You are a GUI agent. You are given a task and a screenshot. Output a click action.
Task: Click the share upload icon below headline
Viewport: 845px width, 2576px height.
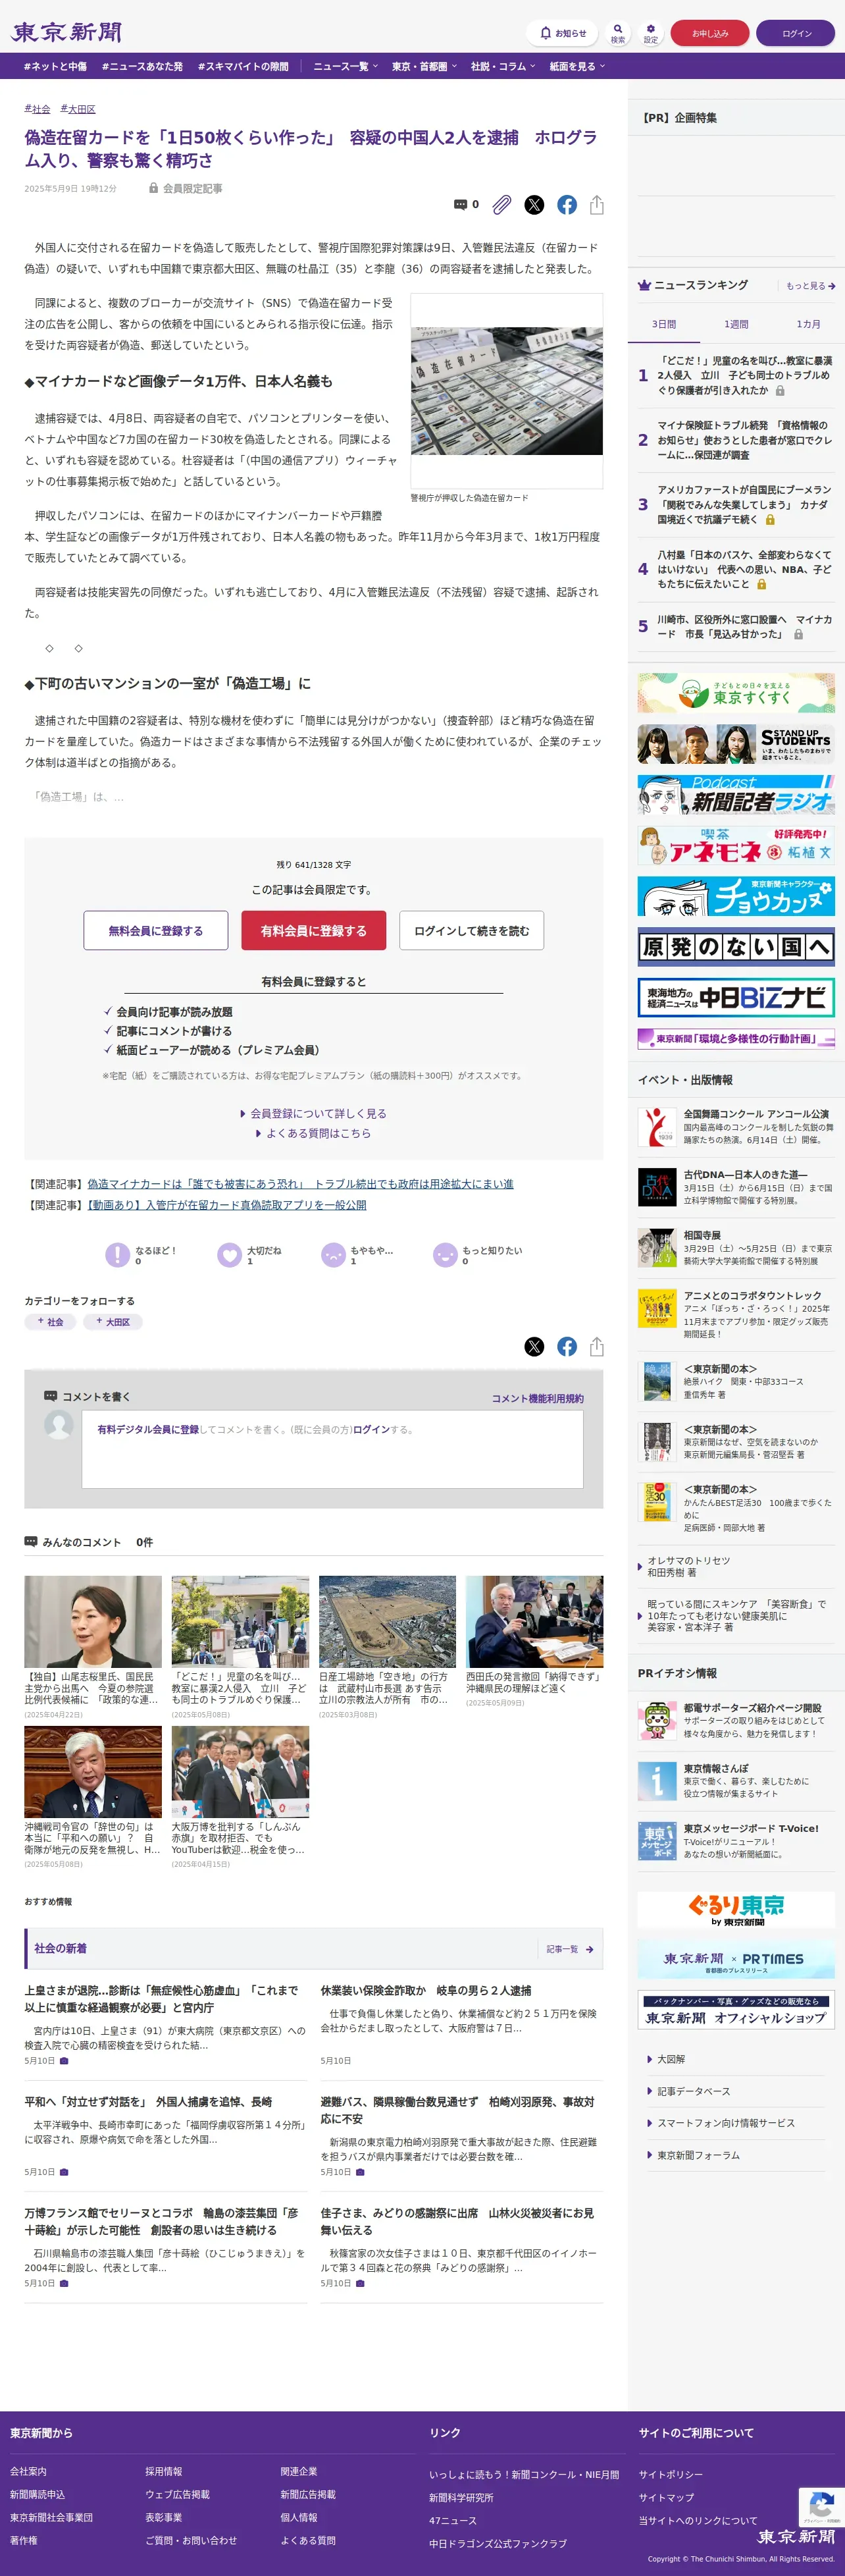(x=597, y=205)
